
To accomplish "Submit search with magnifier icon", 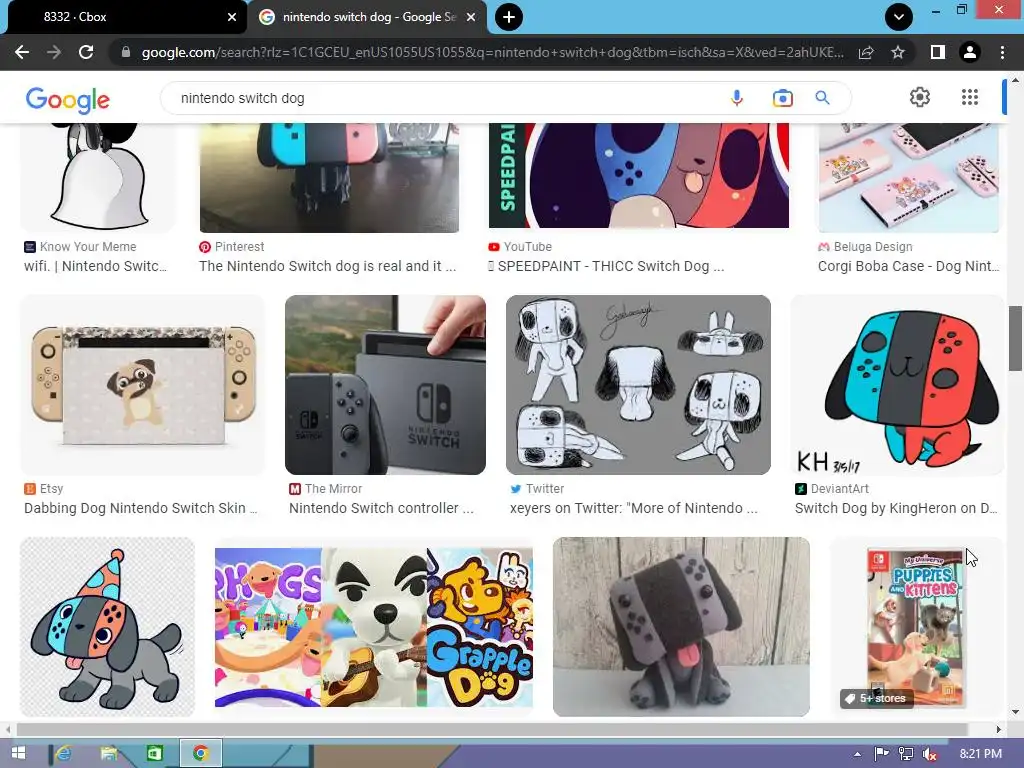I will tap(822, 98).
